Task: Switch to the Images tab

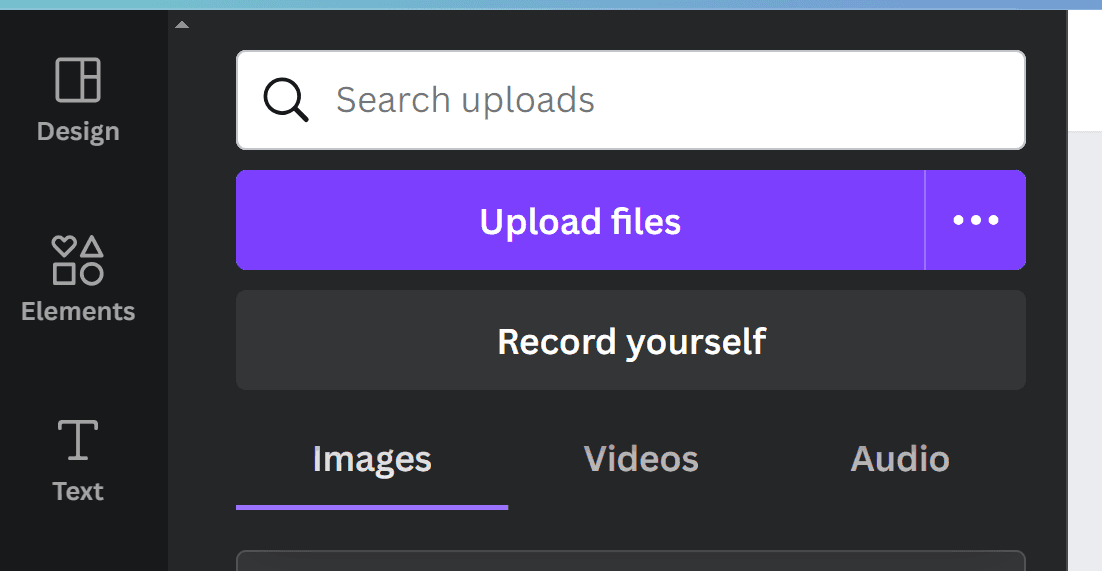Action: point(372,459)
